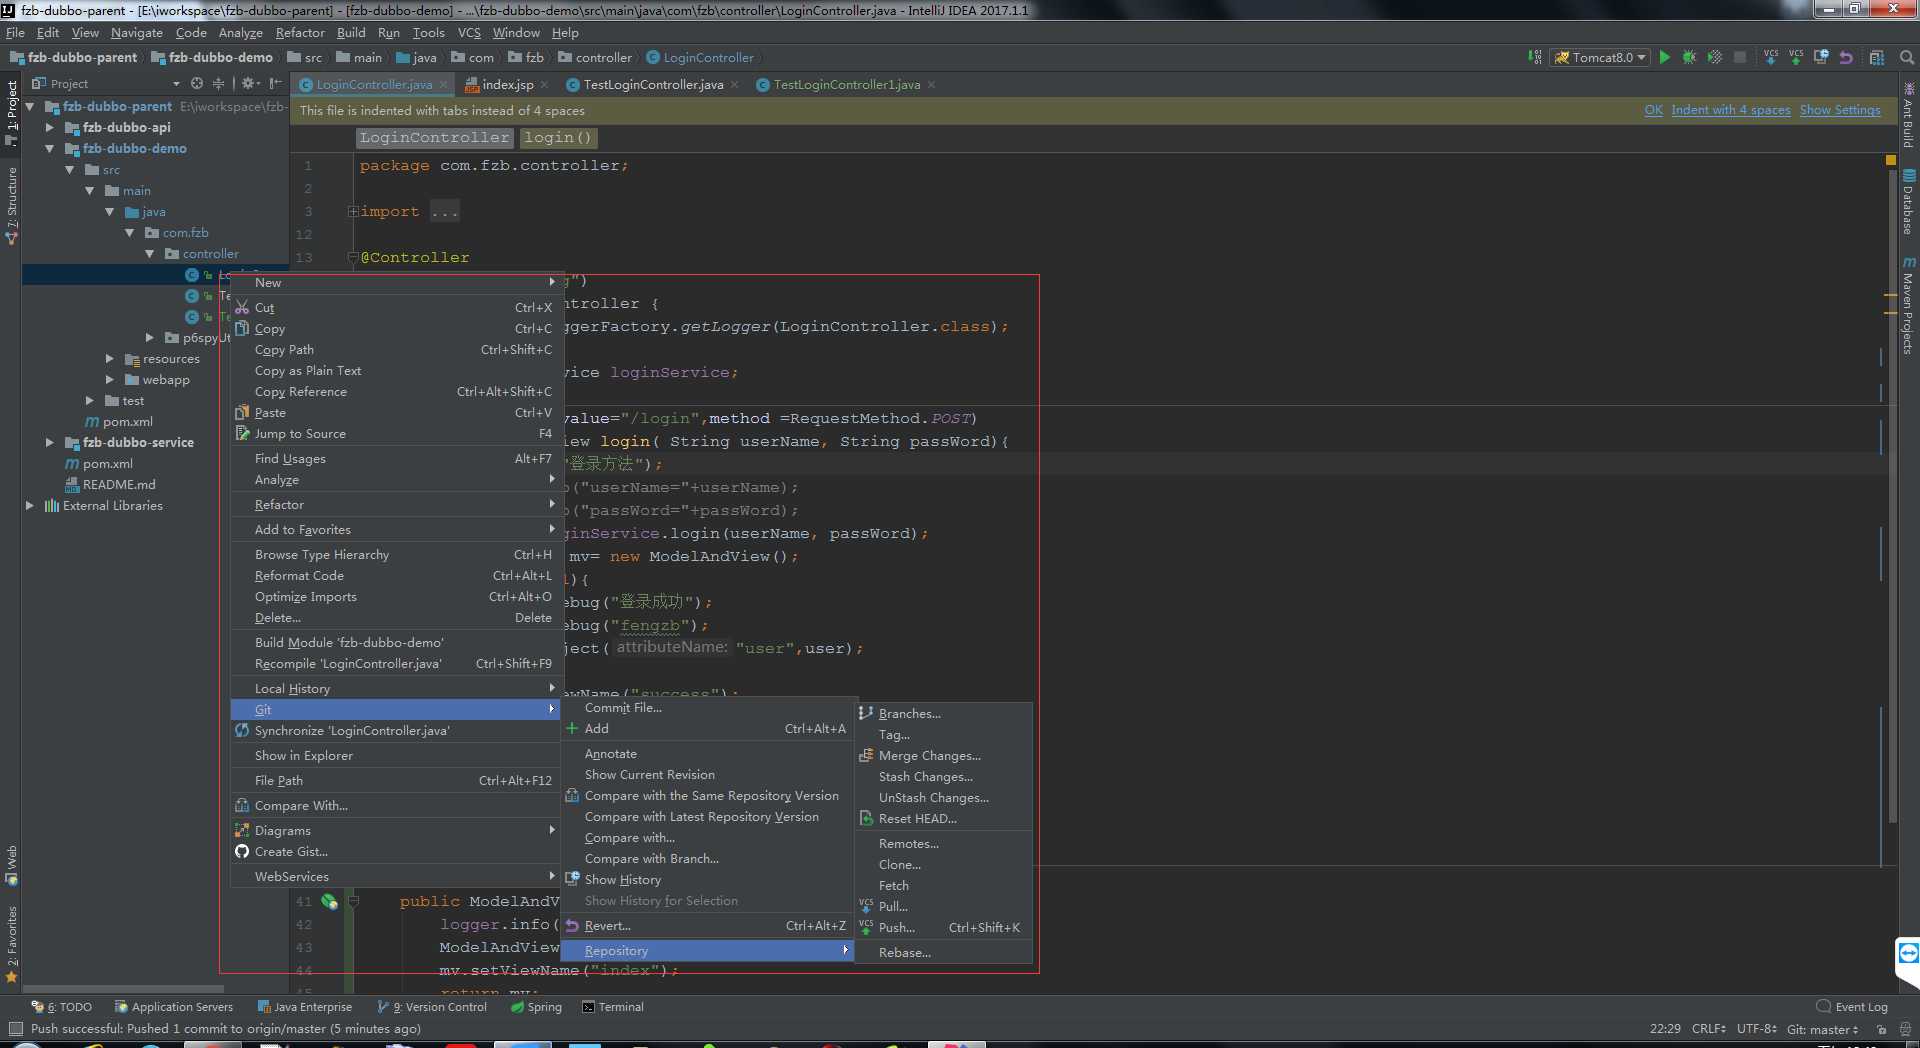Open Project panel gear settings
Viewport: 1920px width, 1048px height.
coord(248,84)
